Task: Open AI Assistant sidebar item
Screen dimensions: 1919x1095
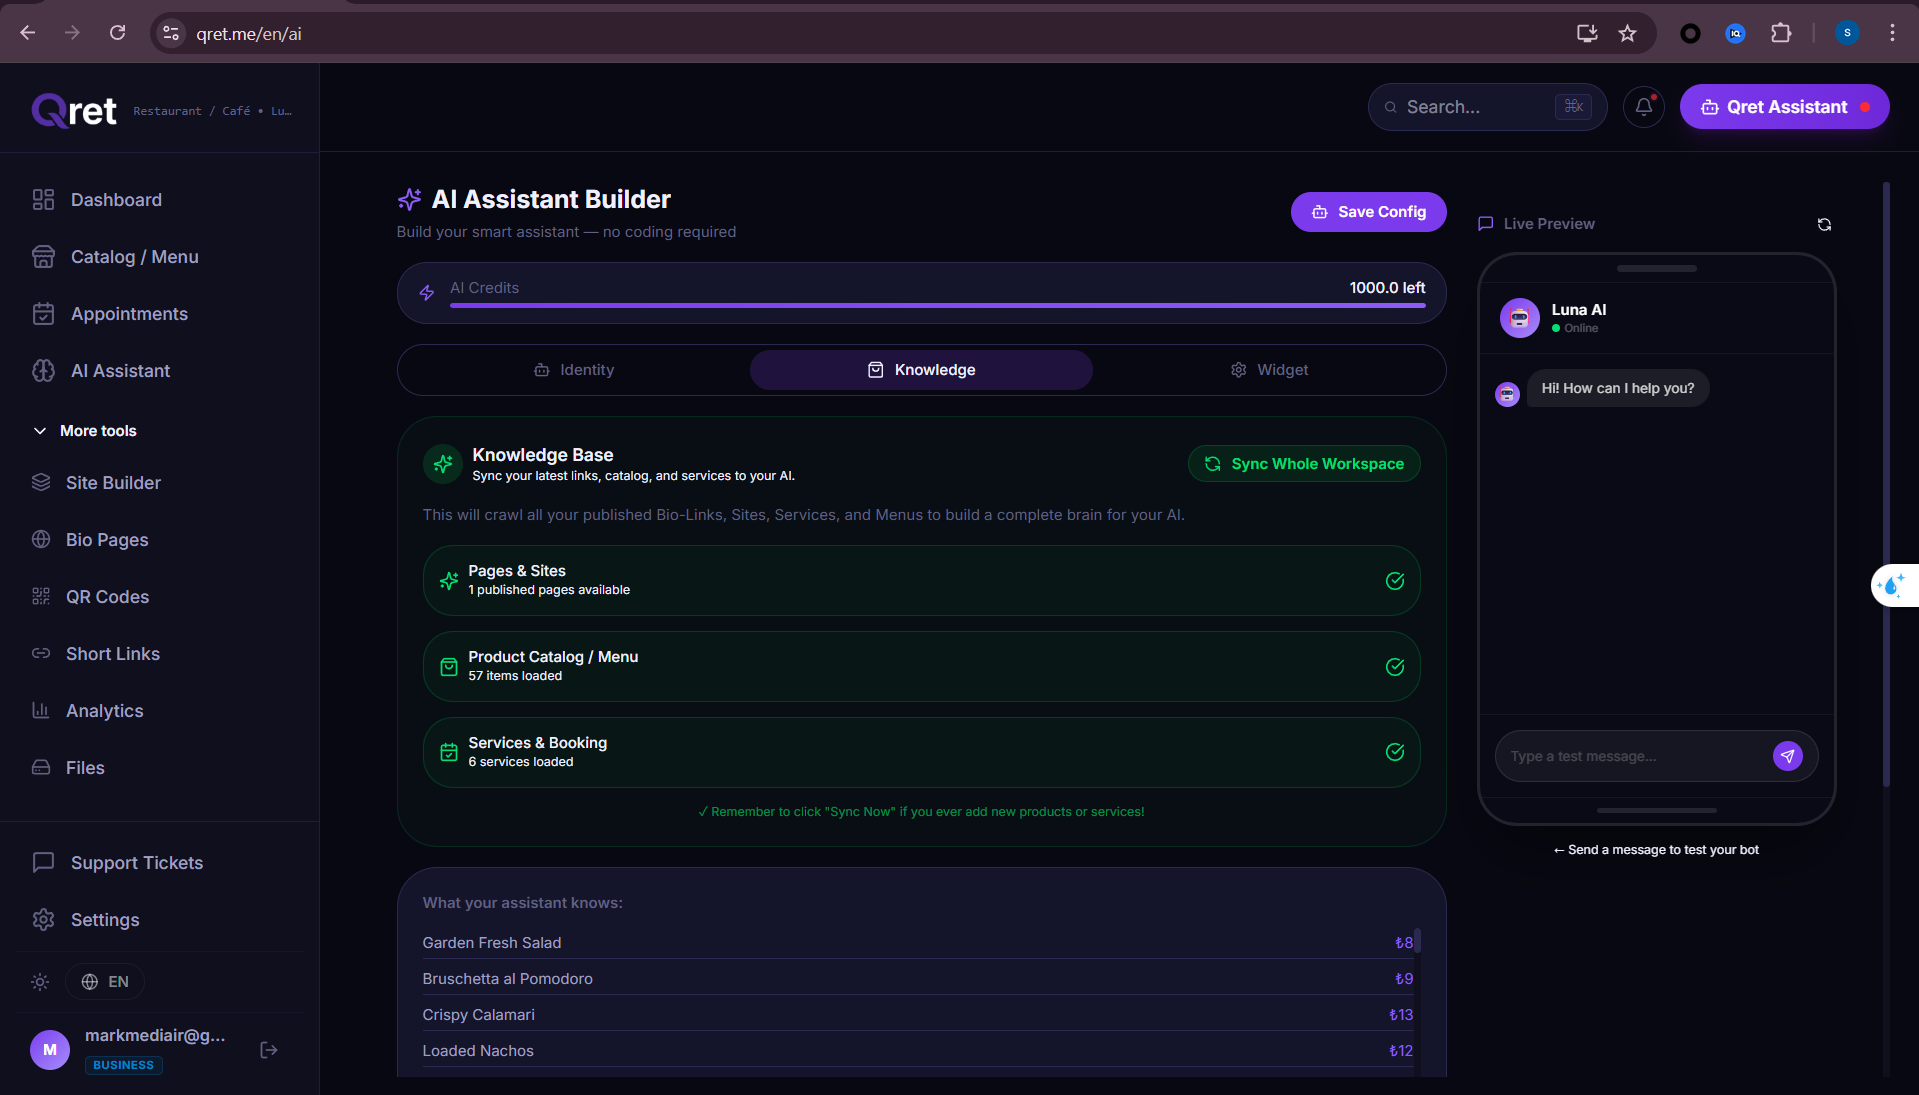Action: pos(120,371)
